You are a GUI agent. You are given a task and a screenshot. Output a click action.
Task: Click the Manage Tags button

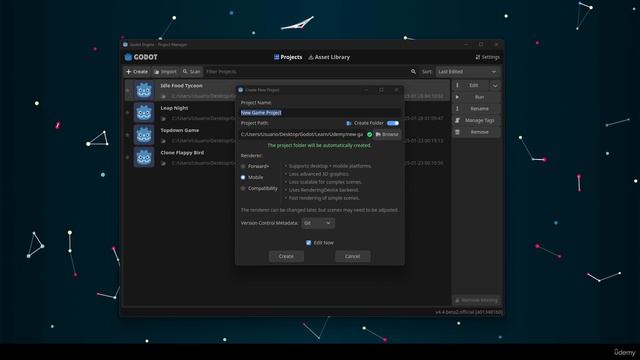(476, 120)
